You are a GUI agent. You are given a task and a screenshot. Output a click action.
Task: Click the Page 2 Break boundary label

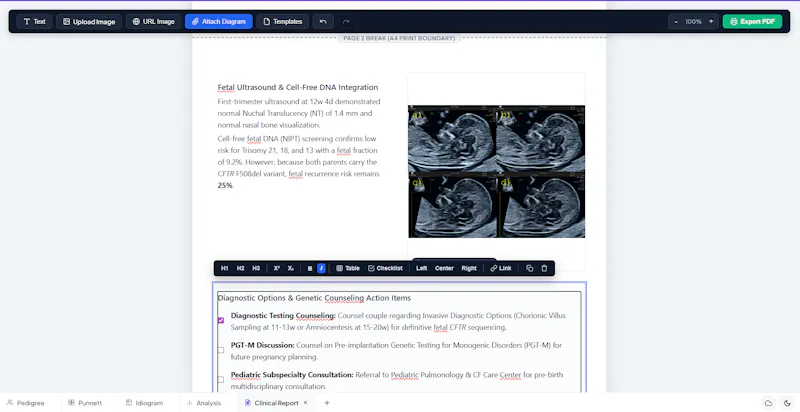point(399,38)
